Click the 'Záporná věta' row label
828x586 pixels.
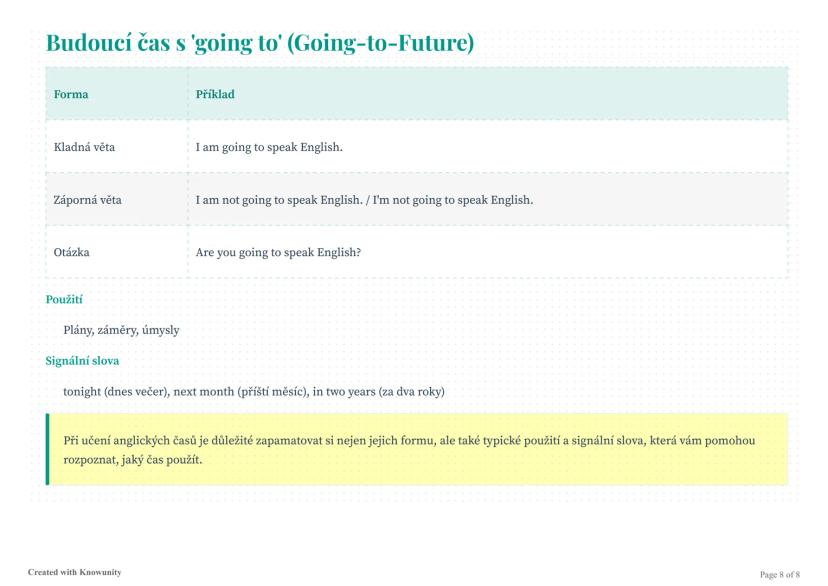[x=88, y=199]
